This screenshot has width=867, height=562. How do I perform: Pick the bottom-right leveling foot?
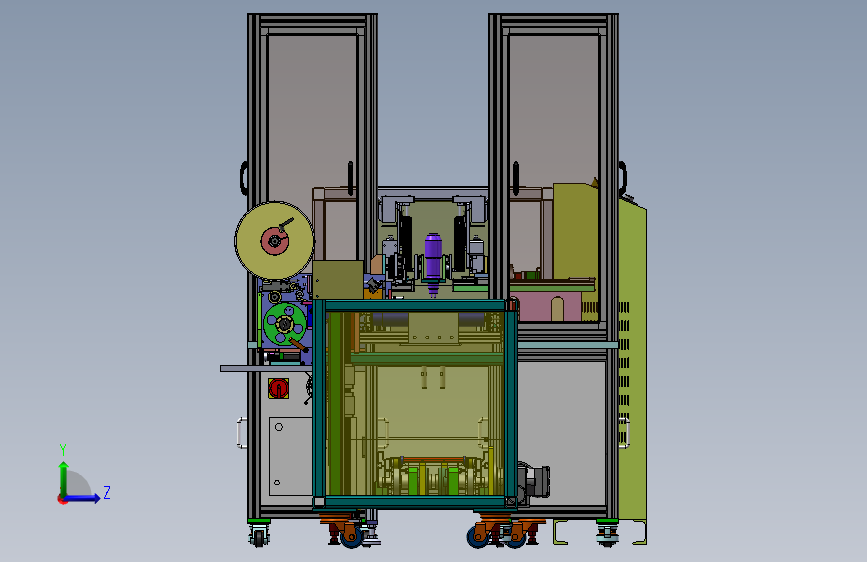tap(607, 534)
